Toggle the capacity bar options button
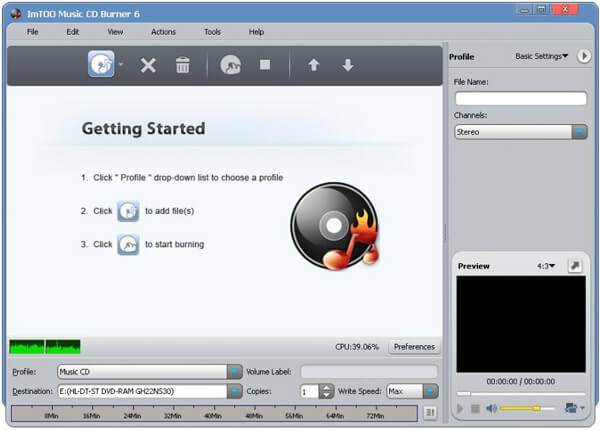The height and width of the screenshot is (430, 600). [x=430, y=412]
